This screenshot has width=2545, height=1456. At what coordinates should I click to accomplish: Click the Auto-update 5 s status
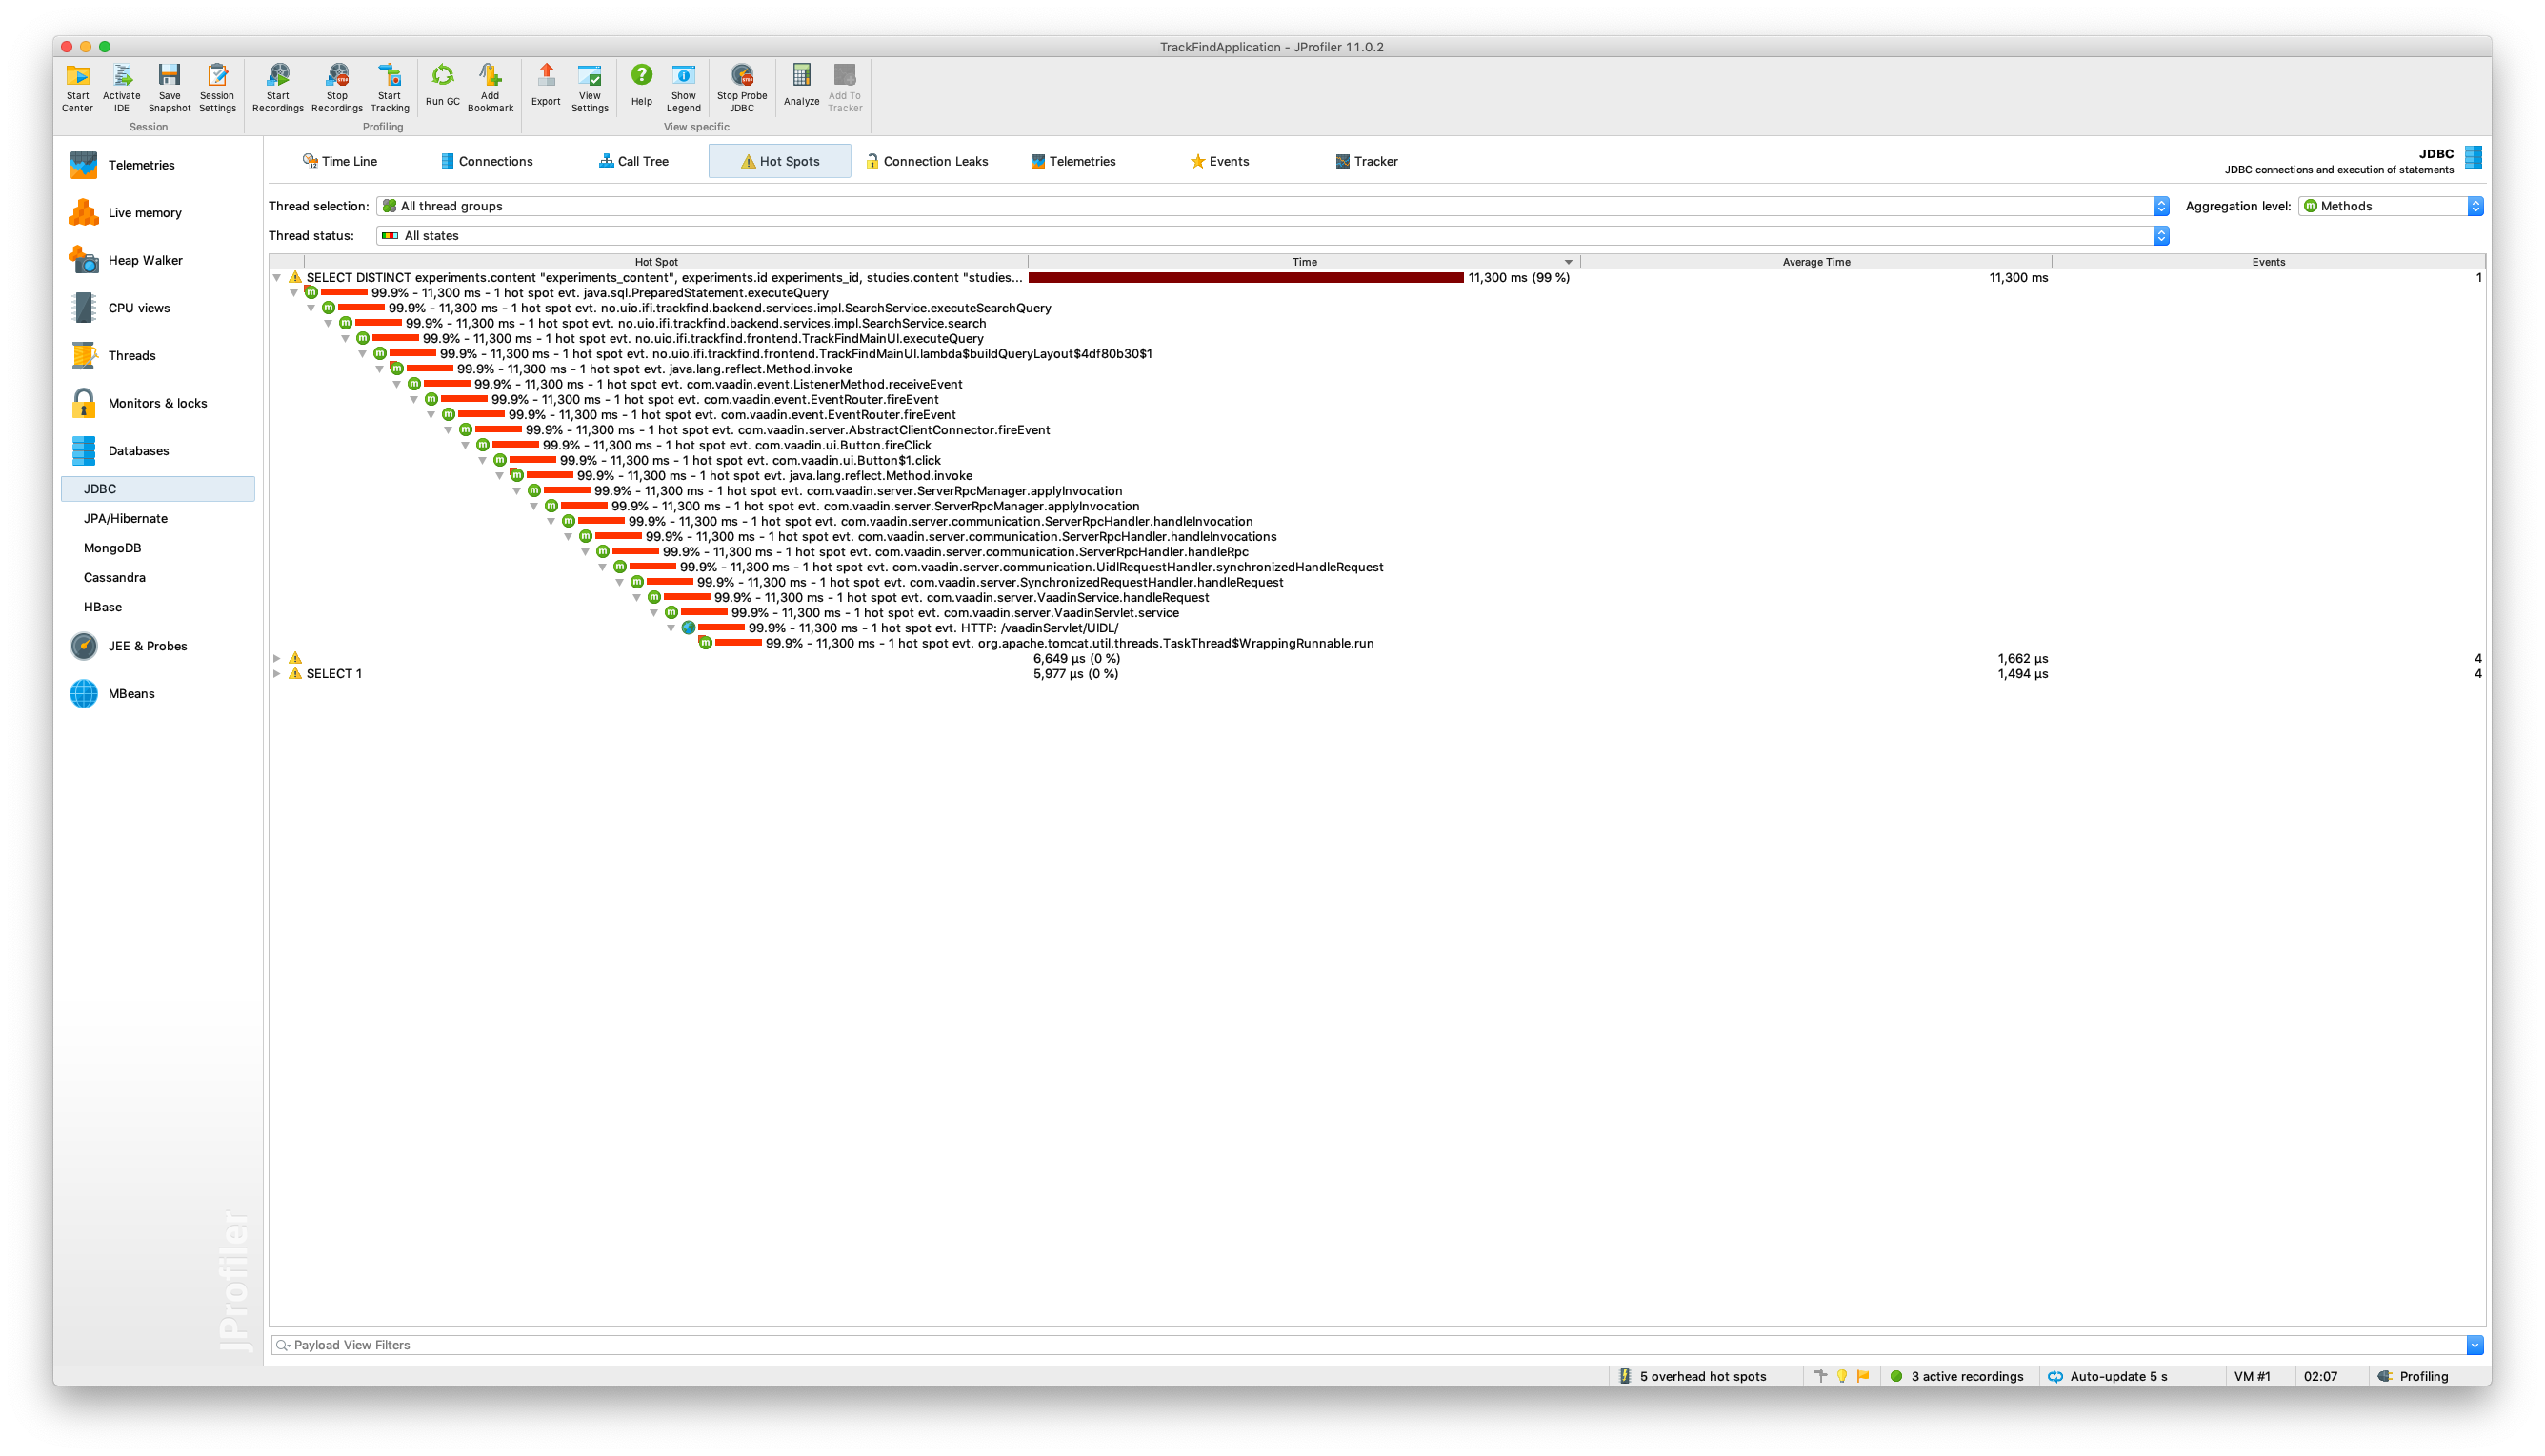coord(2108,1377)
